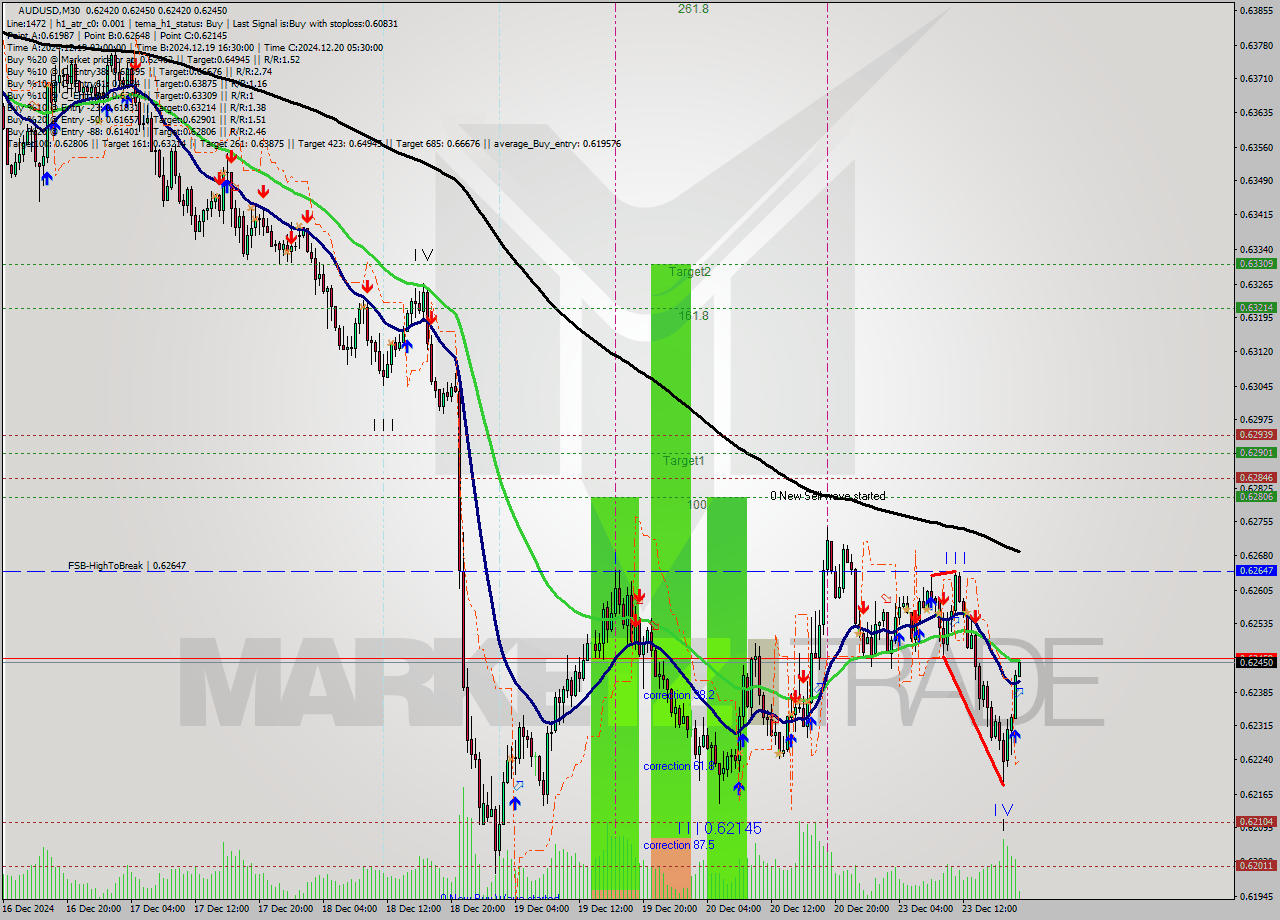Click the red 0.62011 price tag
1280x920 pixels.
1256,865
